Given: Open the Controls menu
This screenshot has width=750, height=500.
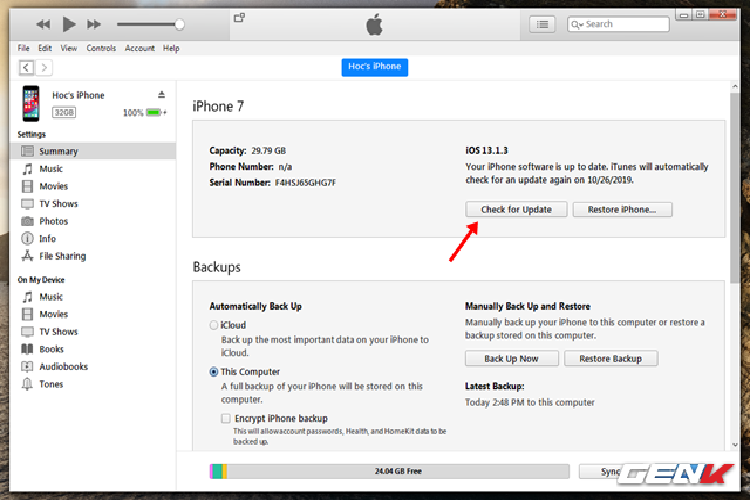Looking at the screenshot, I should click(101, 48).
